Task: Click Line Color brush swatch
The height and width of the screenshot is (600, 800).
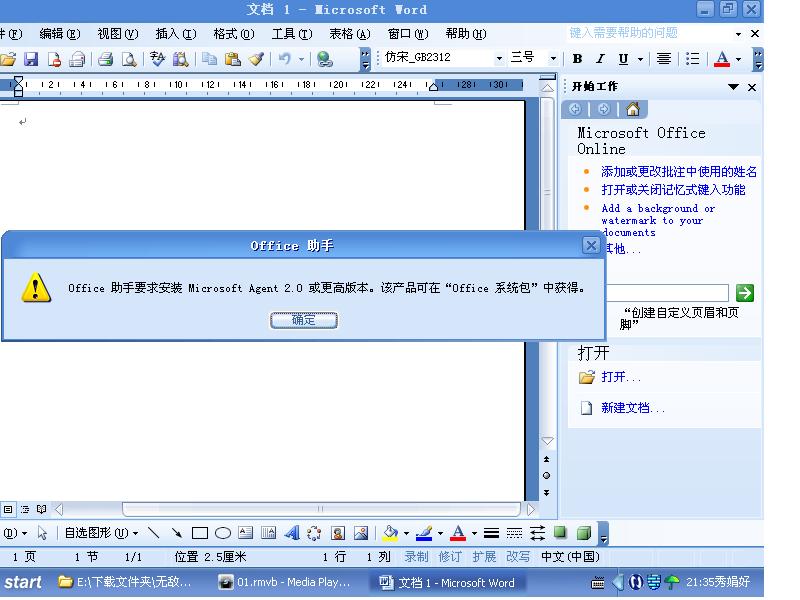Action: click(x=424, y=533)
